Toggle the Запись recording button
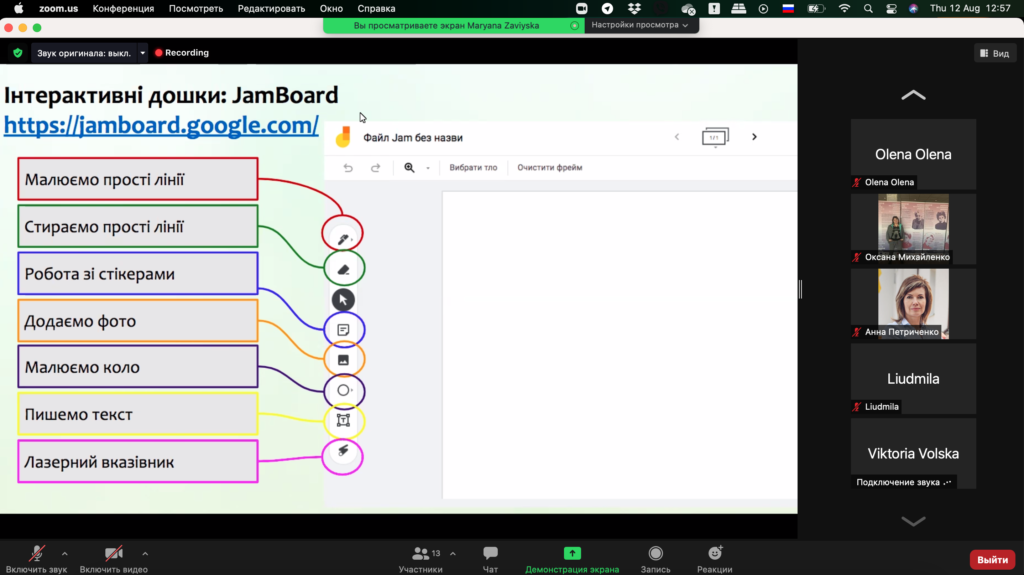The width and height of the screenshot is (1024, 575). [x=655, y=559]
